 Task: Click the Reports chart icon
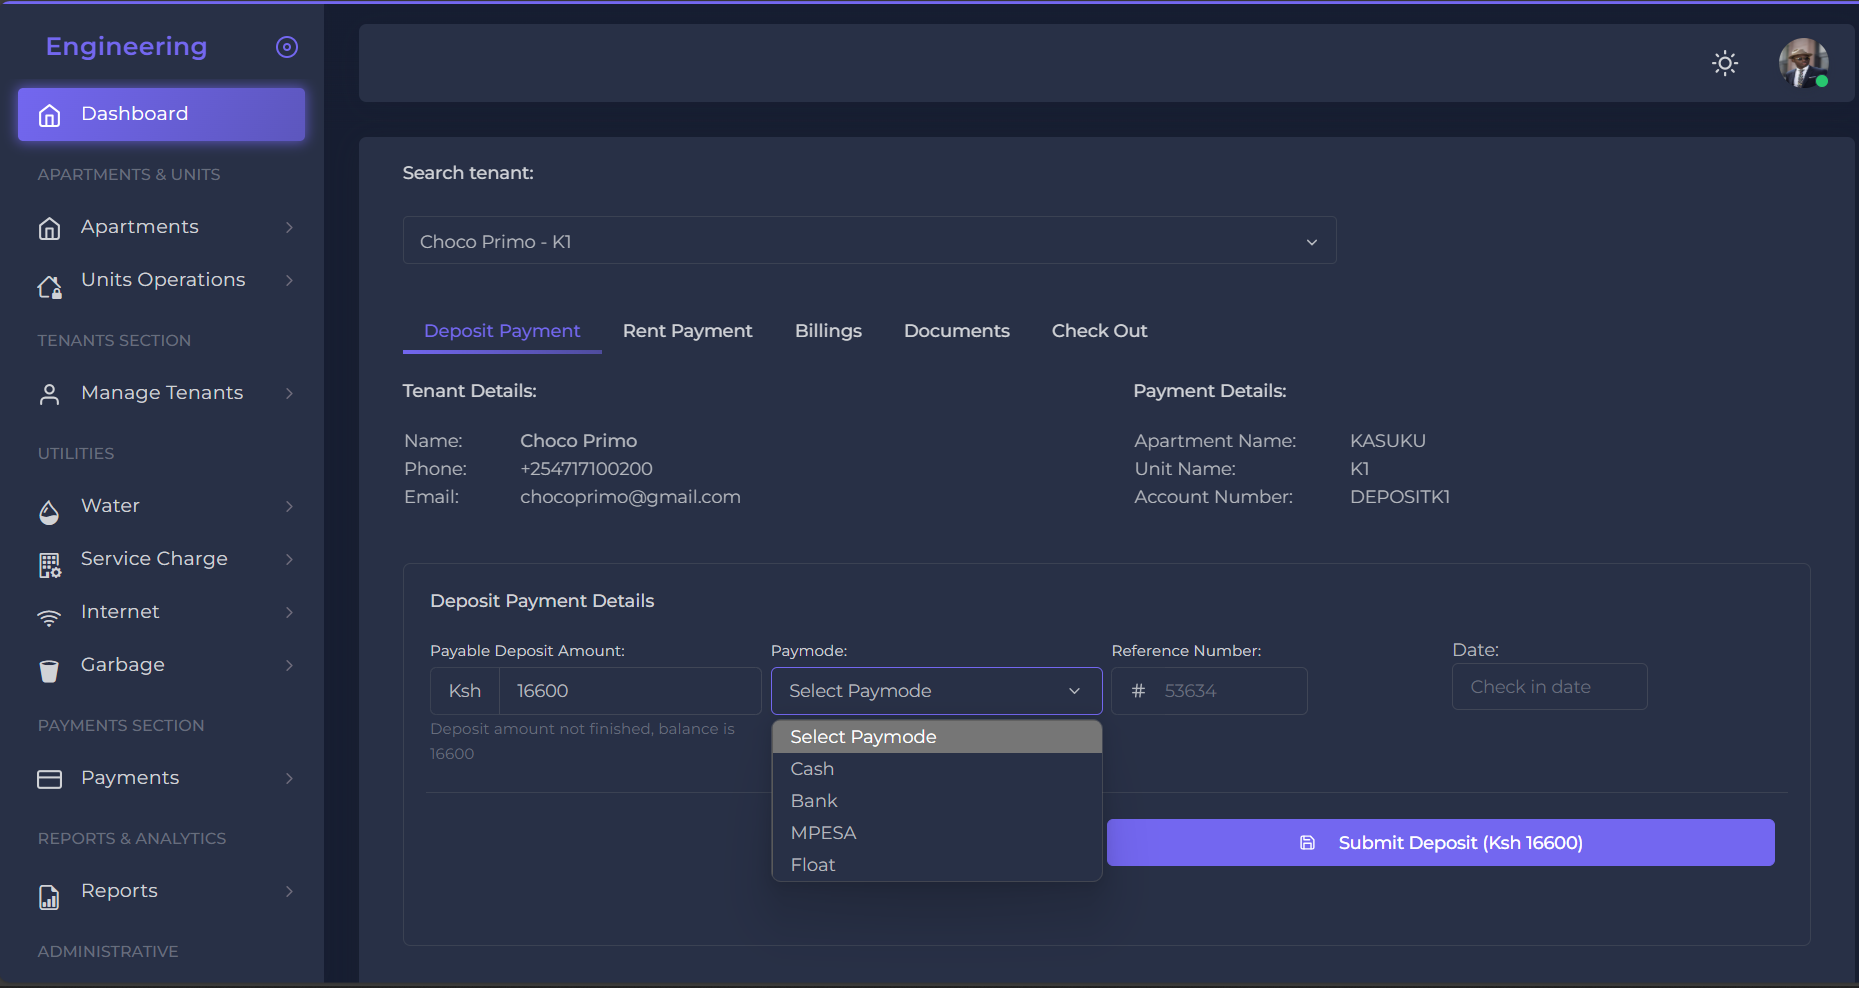49,897
